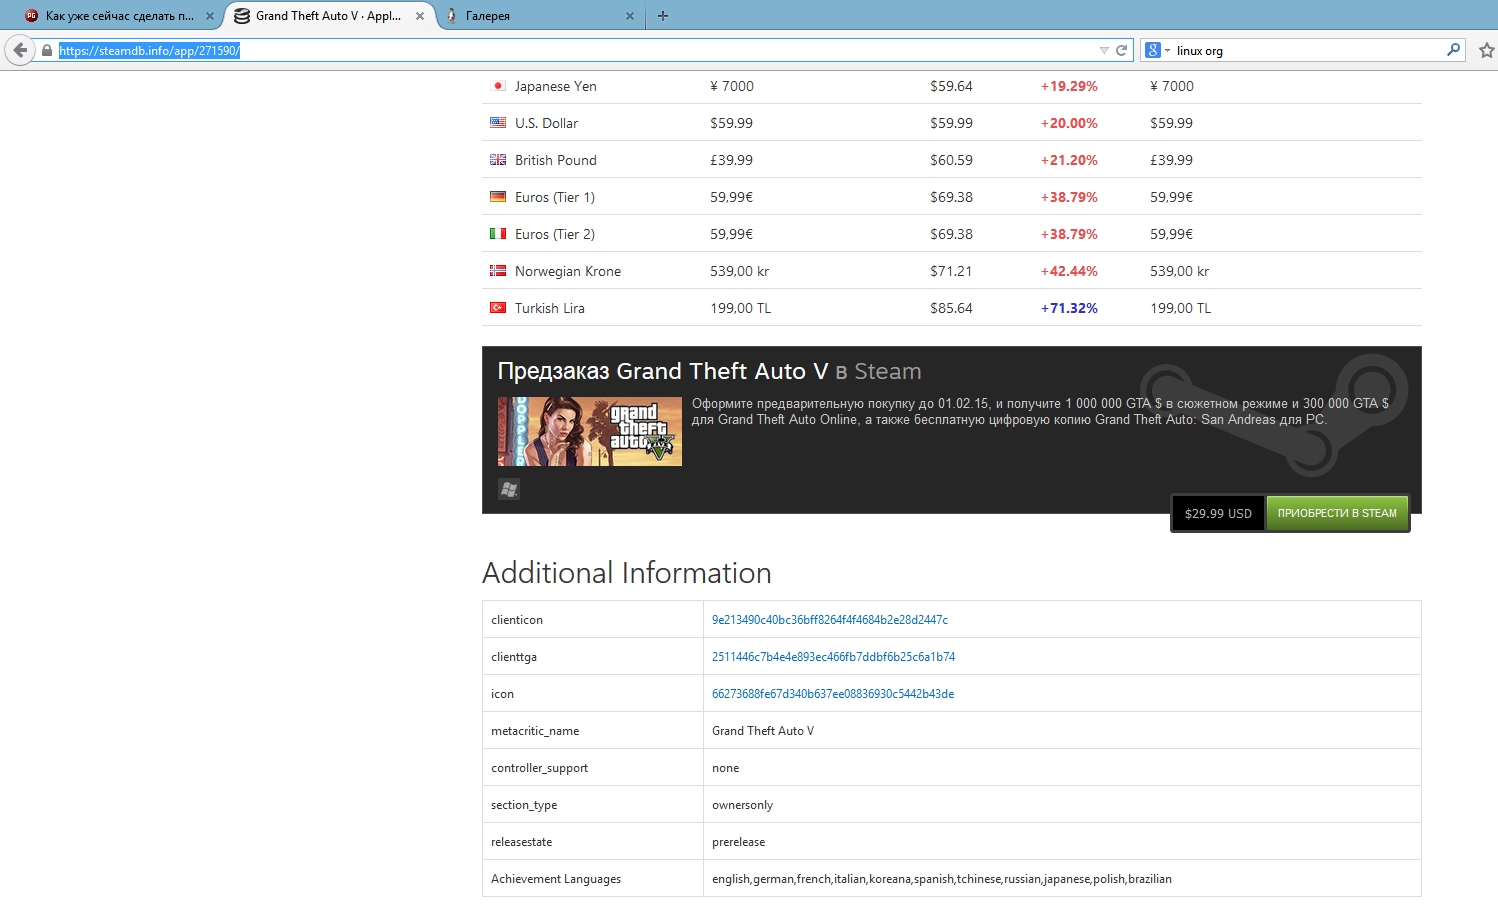The width and height of the screenshot is (1498, 919).
Task: Close the 'Галерея' tab
Action: (629, 16)
